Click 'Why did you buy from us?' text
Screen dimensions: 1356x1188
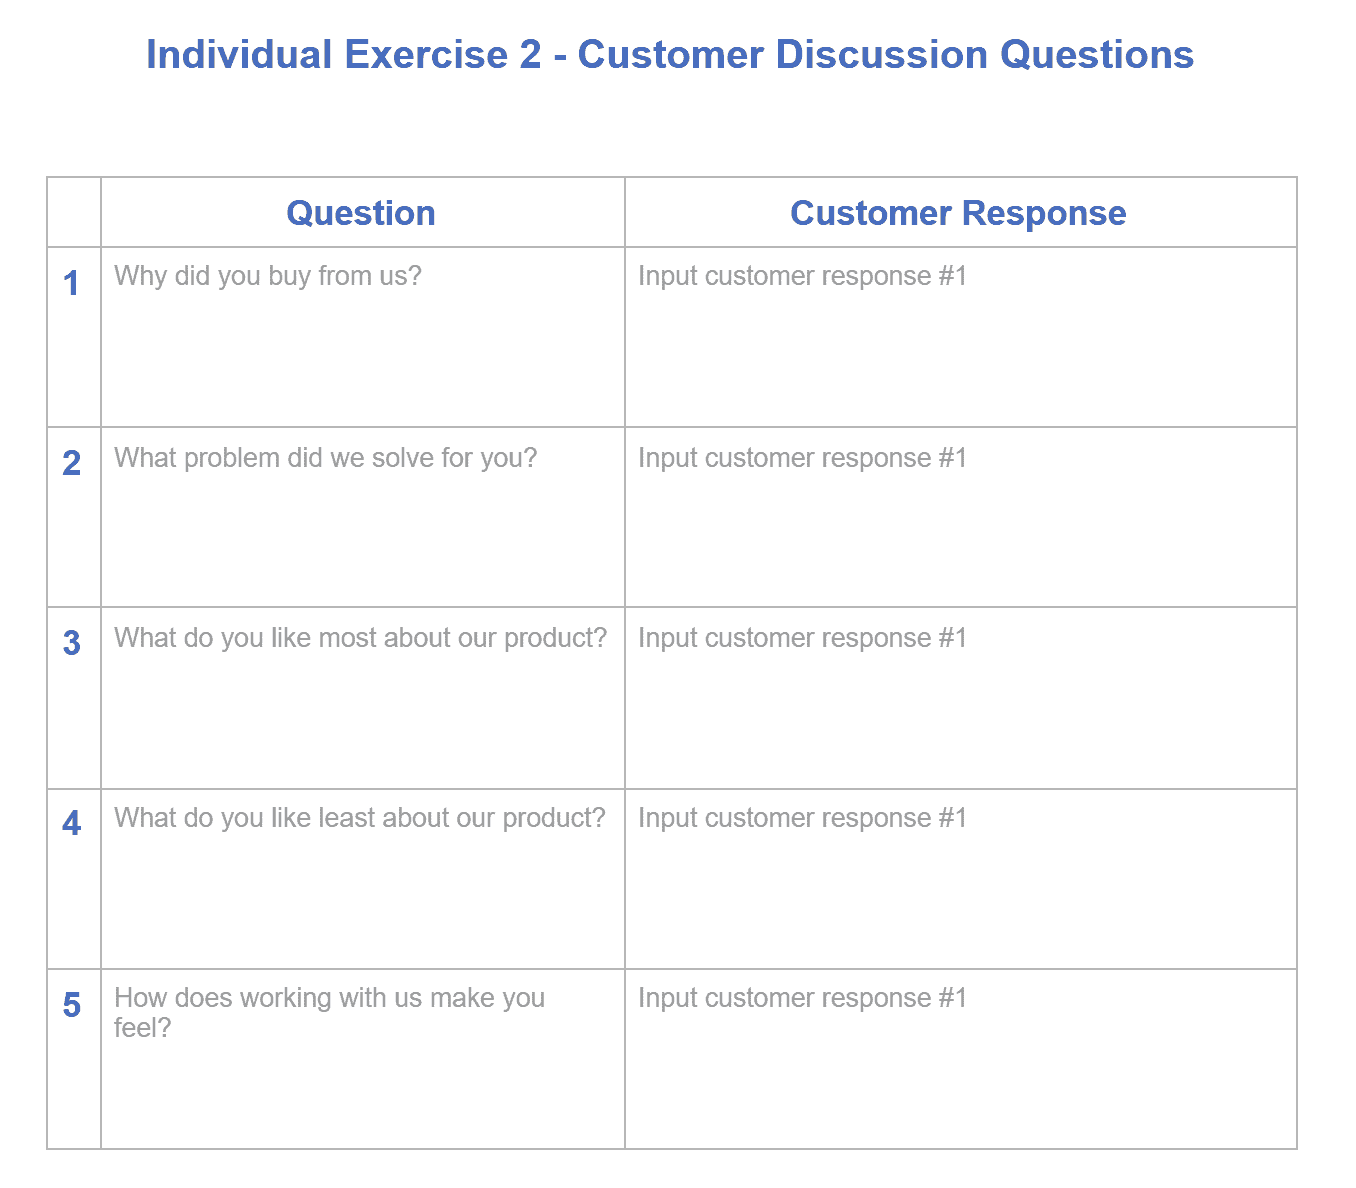click(268, 276)
